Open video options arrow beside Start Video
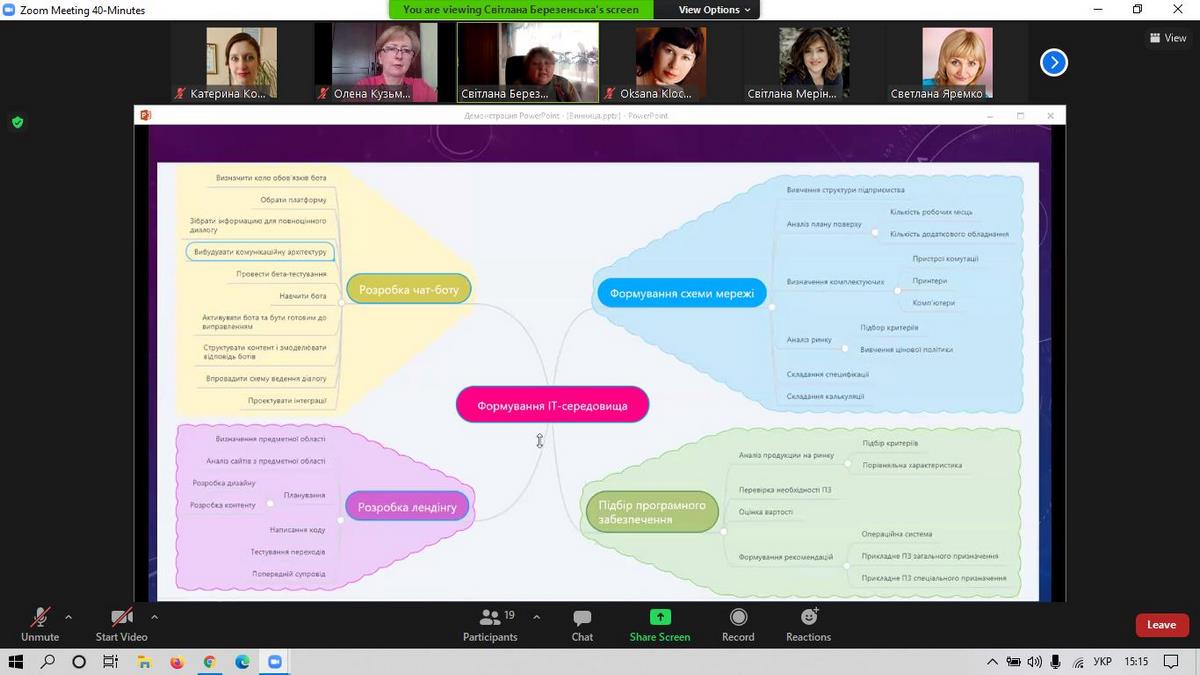Image resolution: width=1200 pixels, height=675 pixels. 154,617
